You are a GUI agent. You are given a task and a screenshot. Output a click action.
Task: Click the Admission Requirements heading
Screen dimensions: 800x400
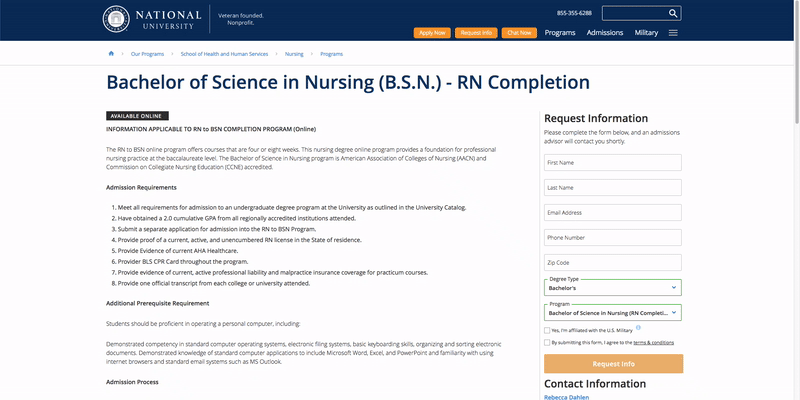[141, 188]
